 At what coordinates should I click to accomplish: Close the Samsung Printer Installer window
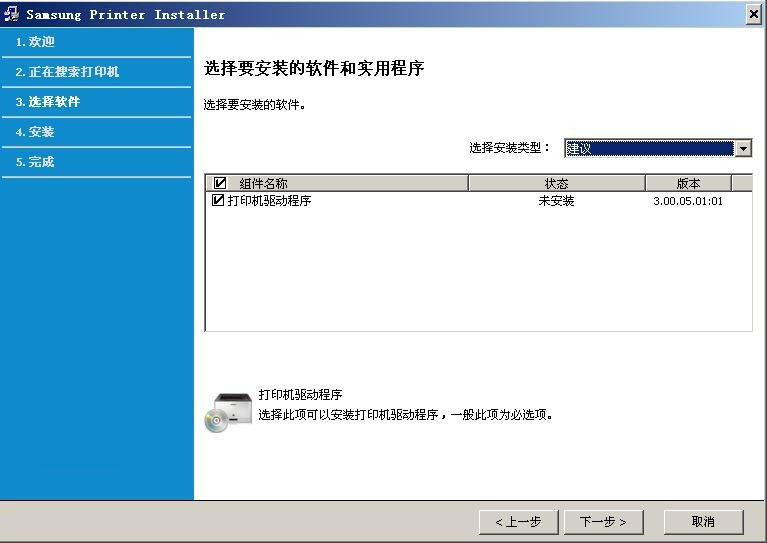click(x=754, y=14)
